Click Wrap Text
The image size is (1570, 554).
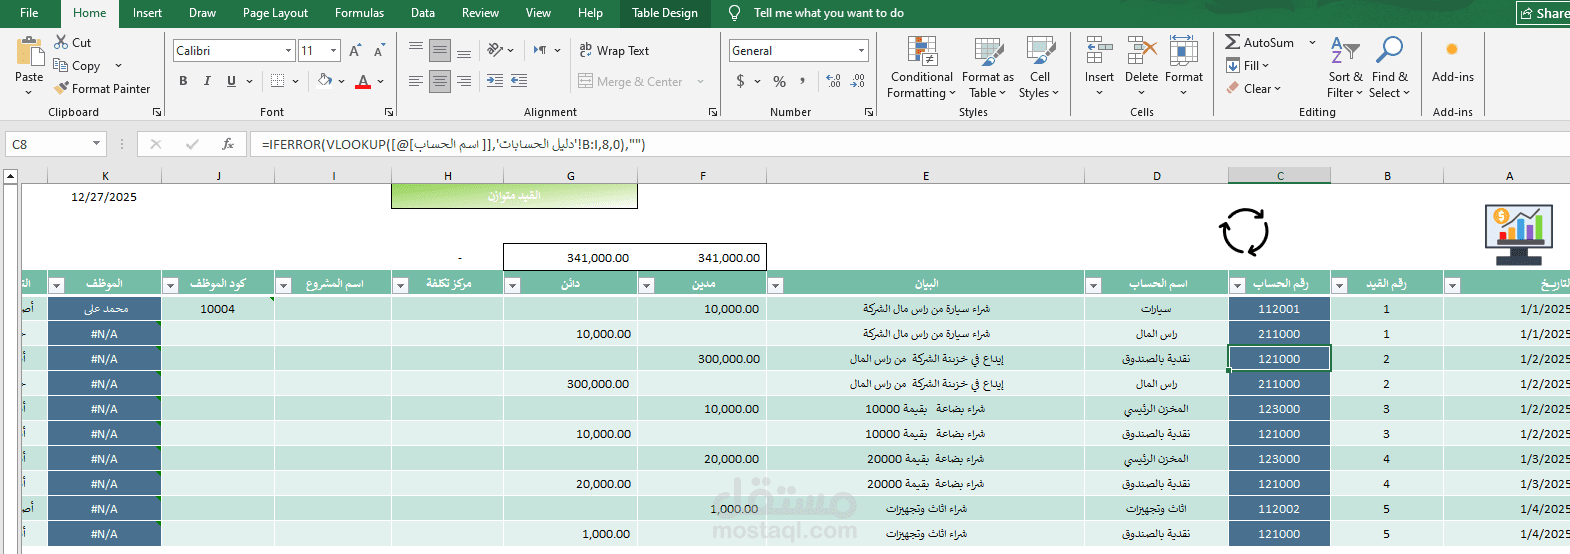pyautogui.click(x=614, y=50)
